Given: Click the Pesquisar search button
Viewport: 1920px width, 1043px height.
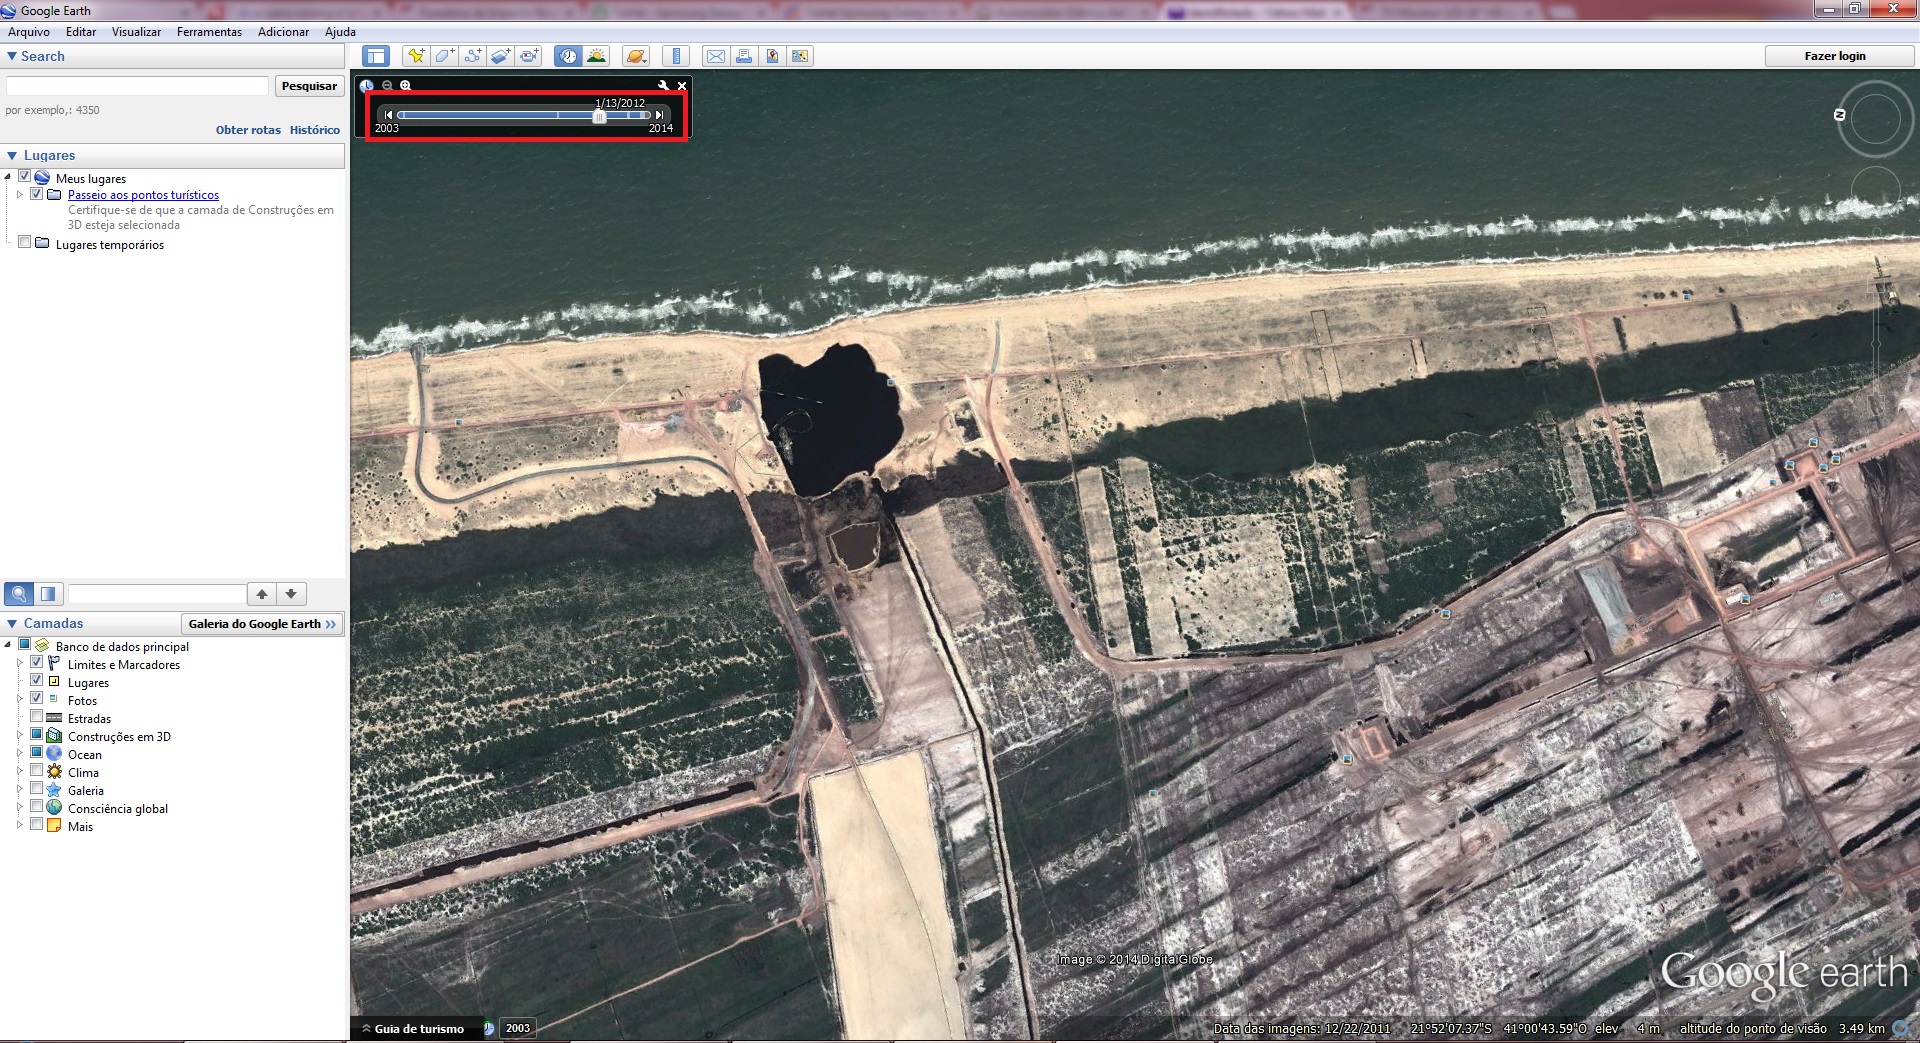Looking at the screenshot, I should click(x=309, y=86).
